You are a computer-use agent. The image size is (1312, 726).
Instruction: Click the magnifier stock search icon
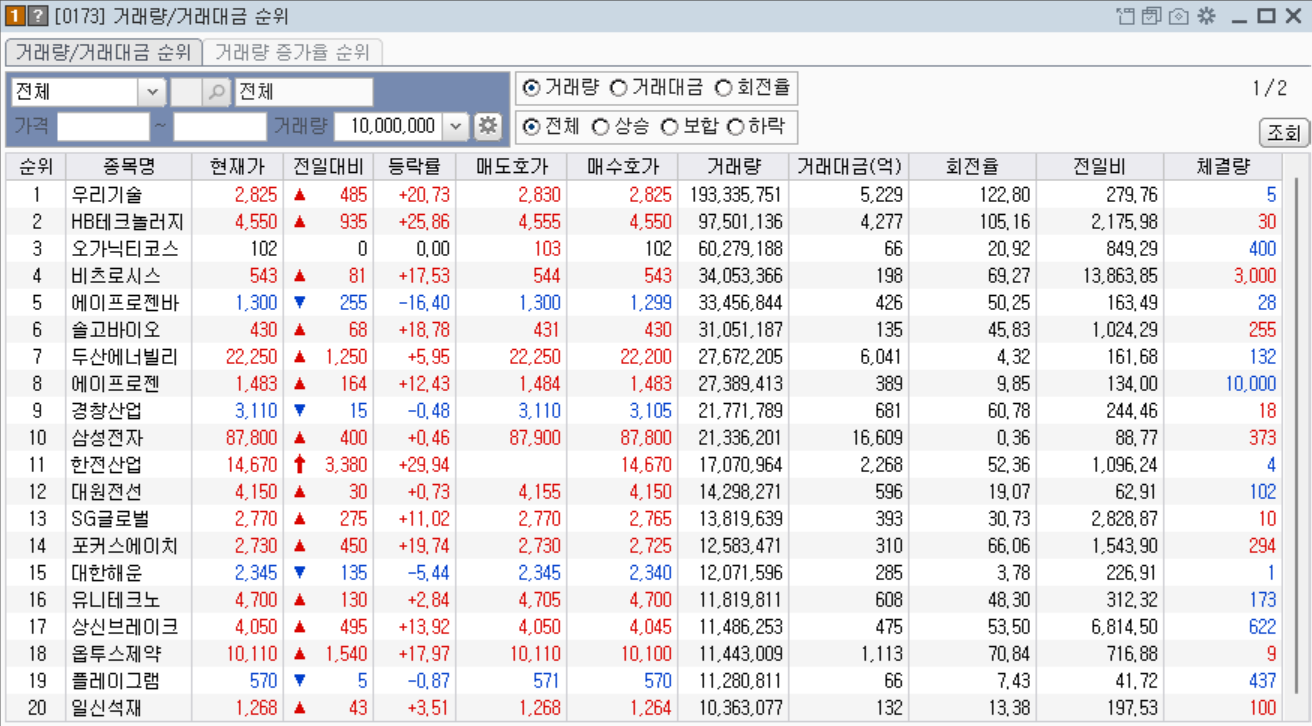coord(216,92)
